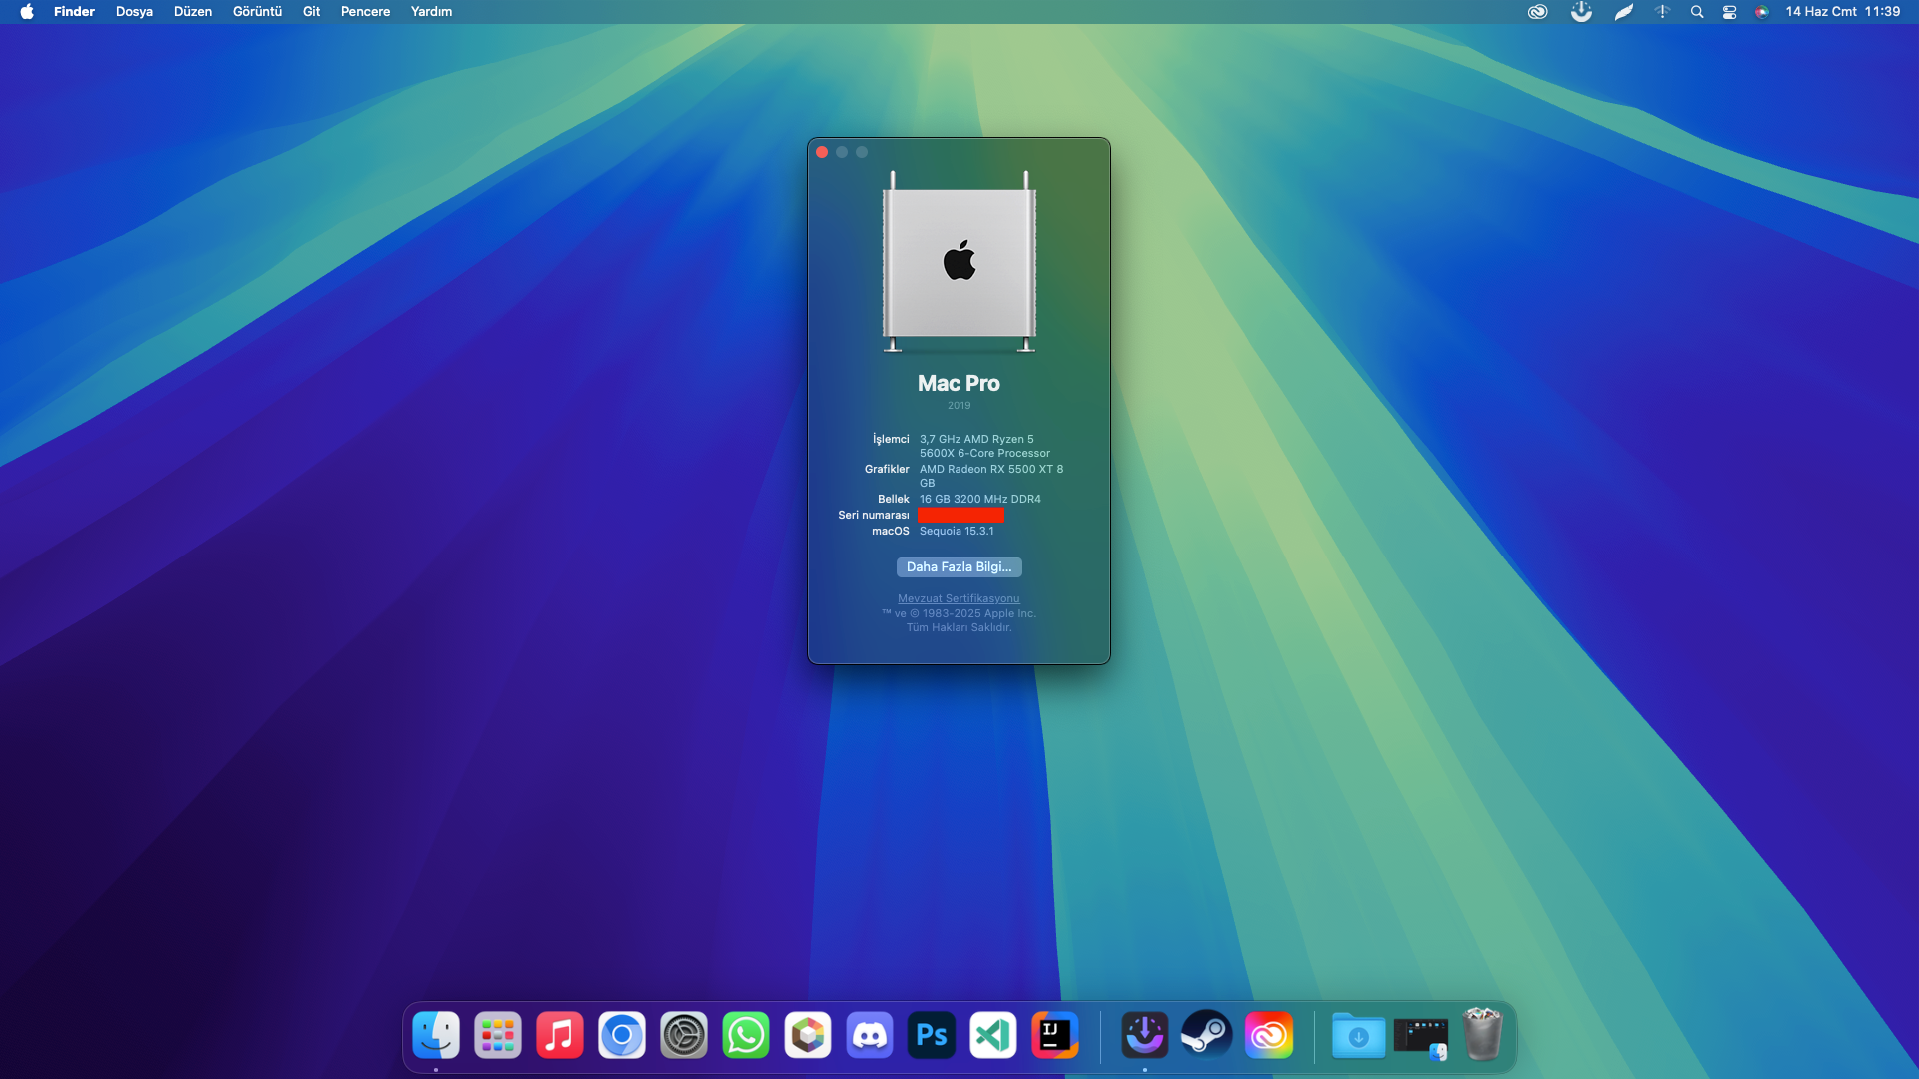
Task: Click the AMD Radeon RX 5500 XT value
Action: click(991, 476)
